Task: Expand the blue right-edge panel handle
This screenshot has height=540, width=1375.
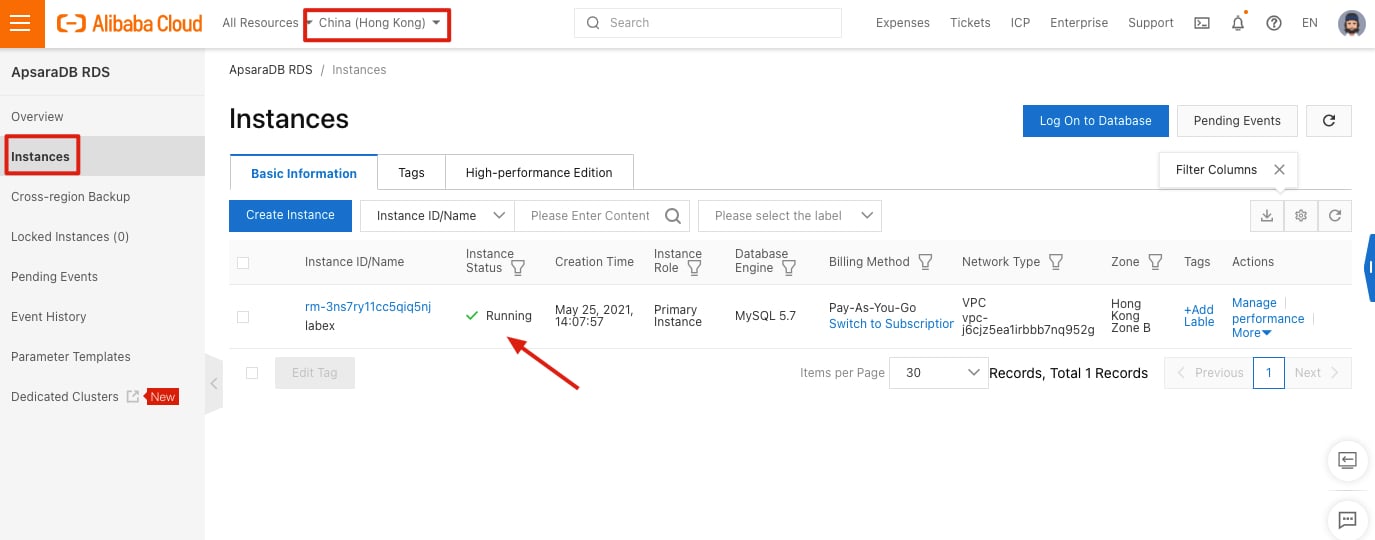Action: click(1370, 267)
